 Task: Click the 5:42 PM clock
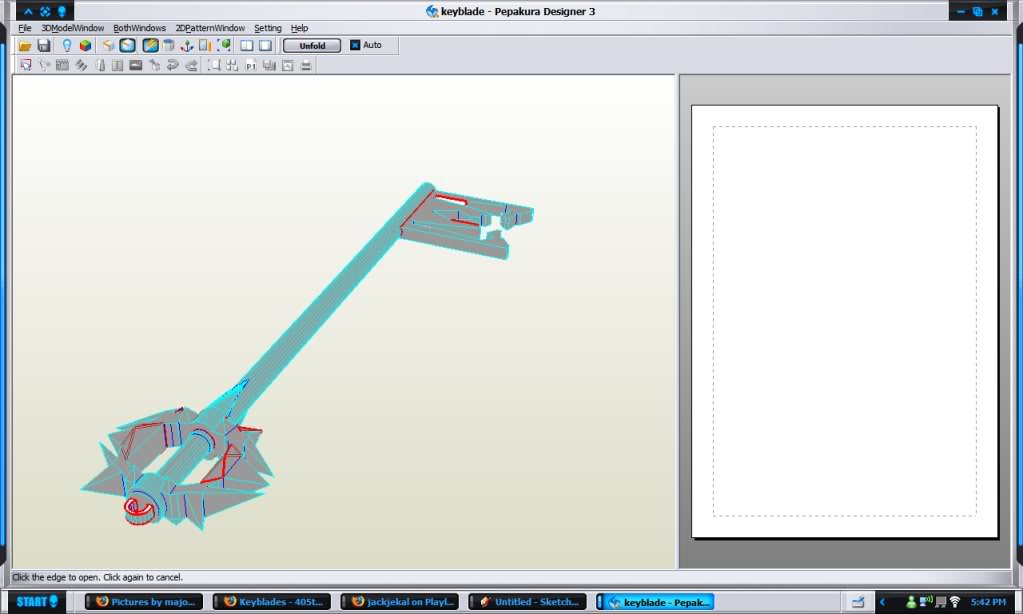point(988,602)
